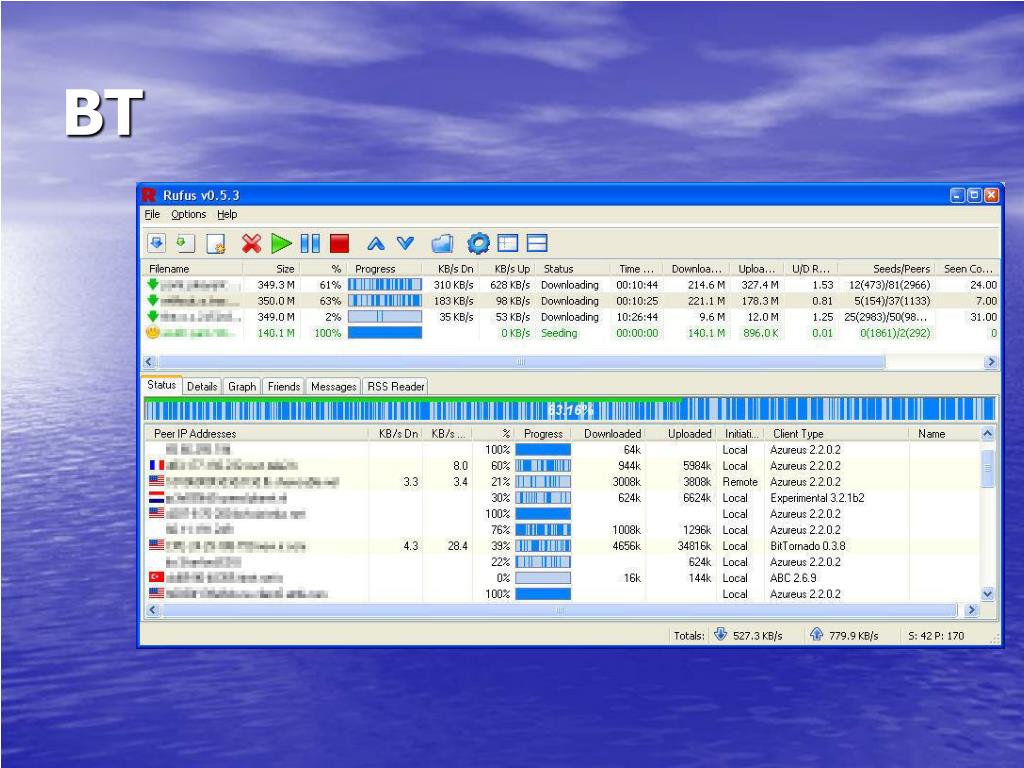The height and width of the screenshot is (768, 1024).
Task: Open the Friends tab
Action: [283, 387]
